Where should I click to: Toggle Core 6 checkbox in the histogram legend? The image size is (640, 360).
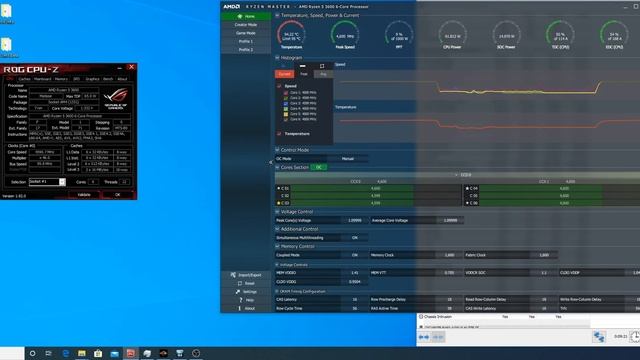tap(286, 119)
